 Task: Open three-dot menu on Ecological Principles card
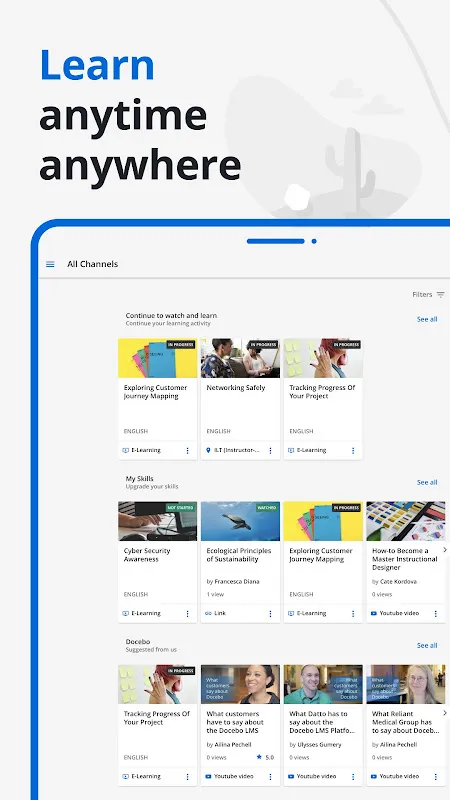(x=270, y=614)
